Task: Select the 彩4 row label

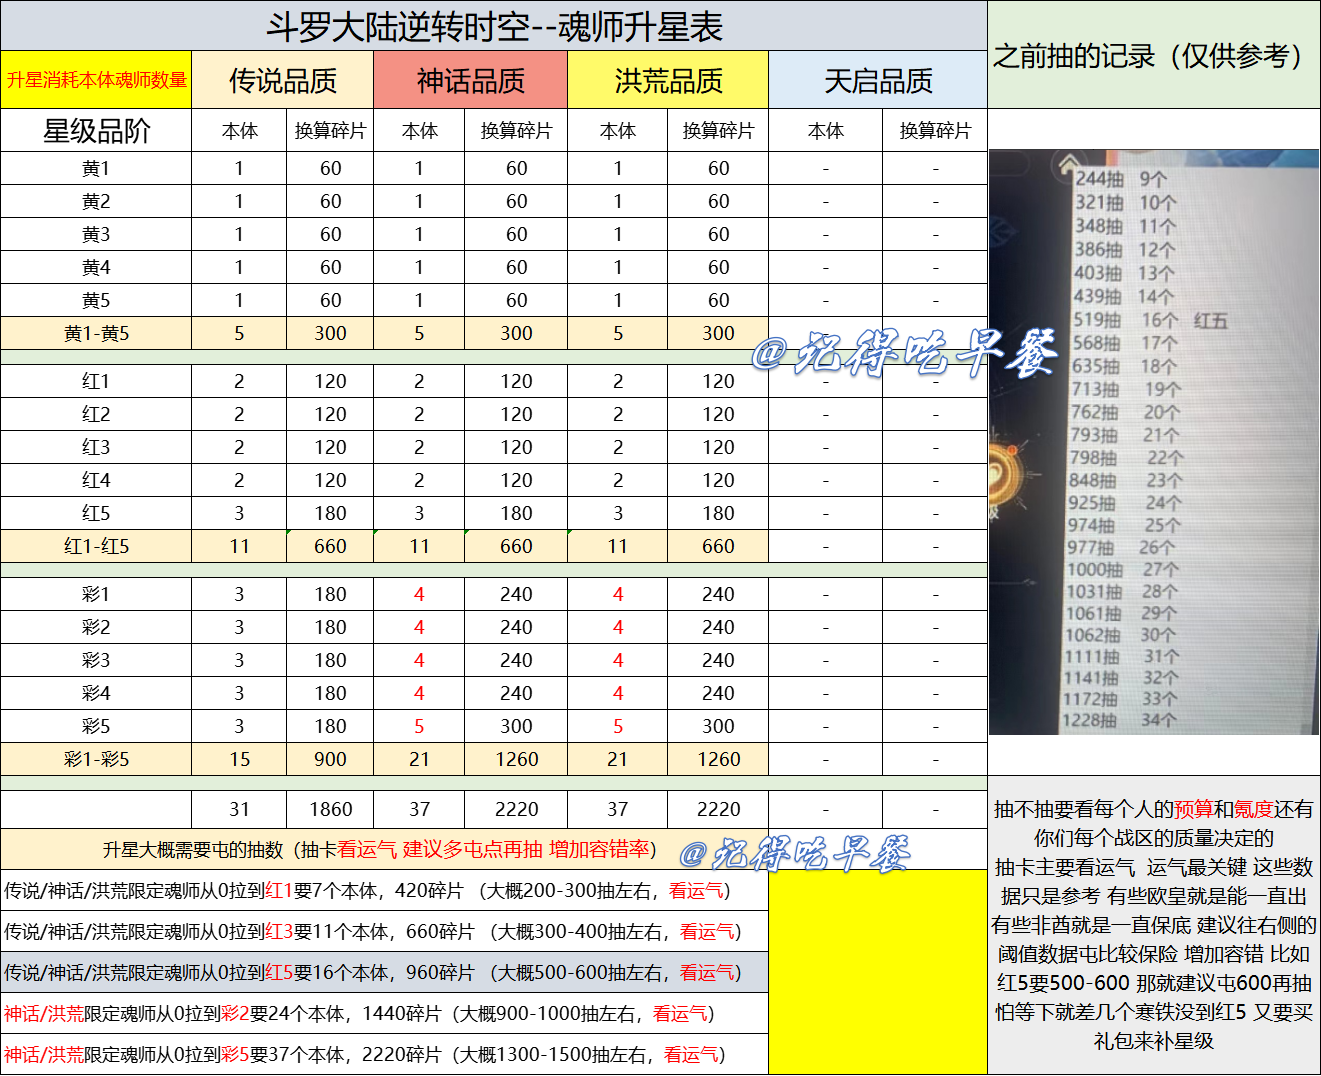Action: point(96,693)
